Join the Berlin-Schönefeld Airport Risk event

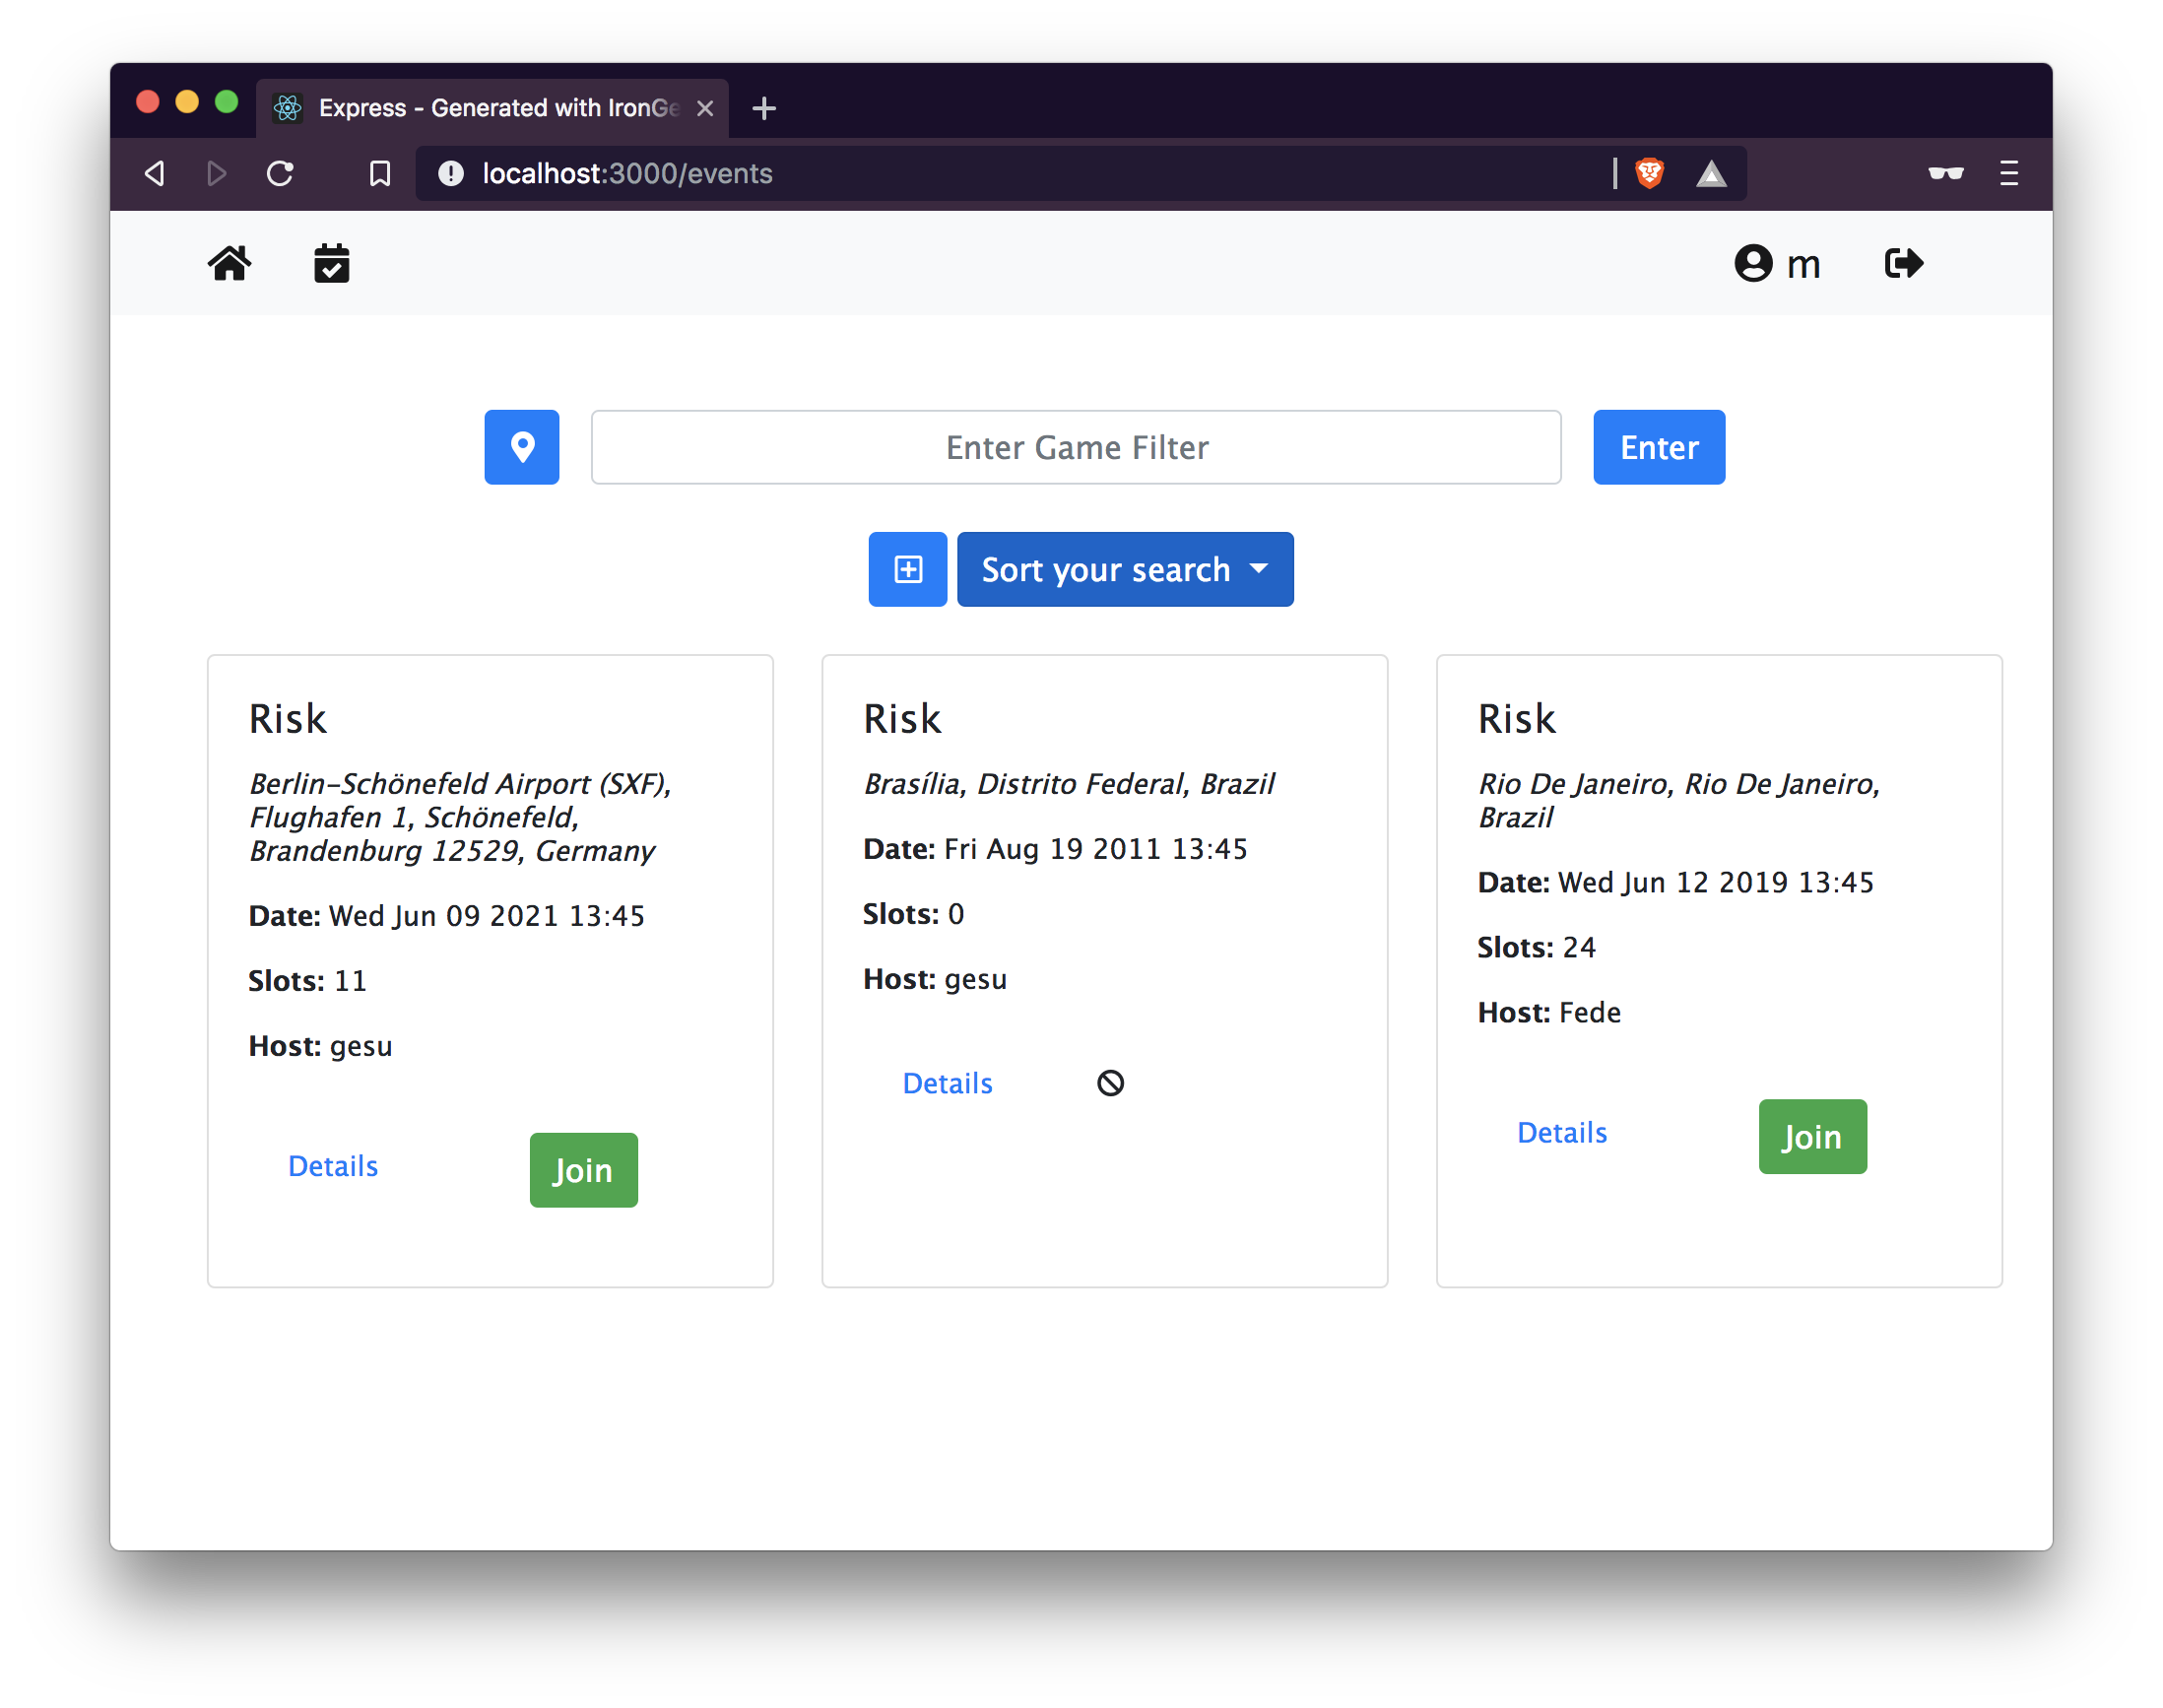[x=584, y=1171]
